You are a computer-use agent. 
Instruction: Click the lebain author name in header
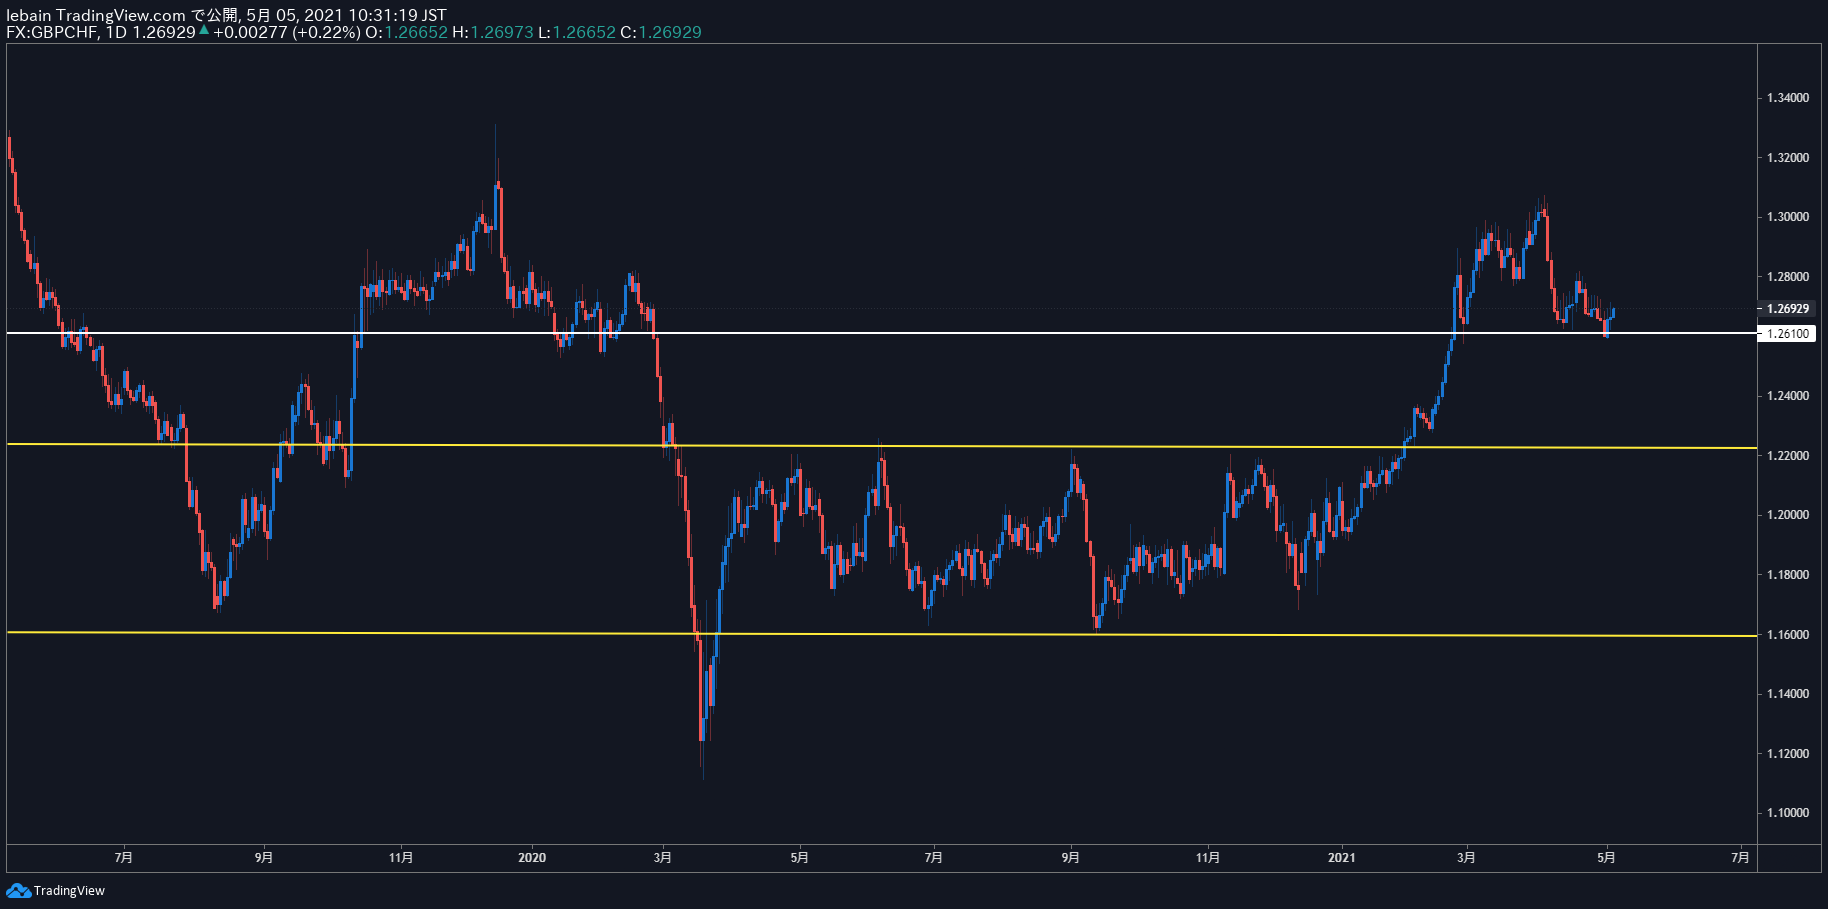(x=28, y=15)
